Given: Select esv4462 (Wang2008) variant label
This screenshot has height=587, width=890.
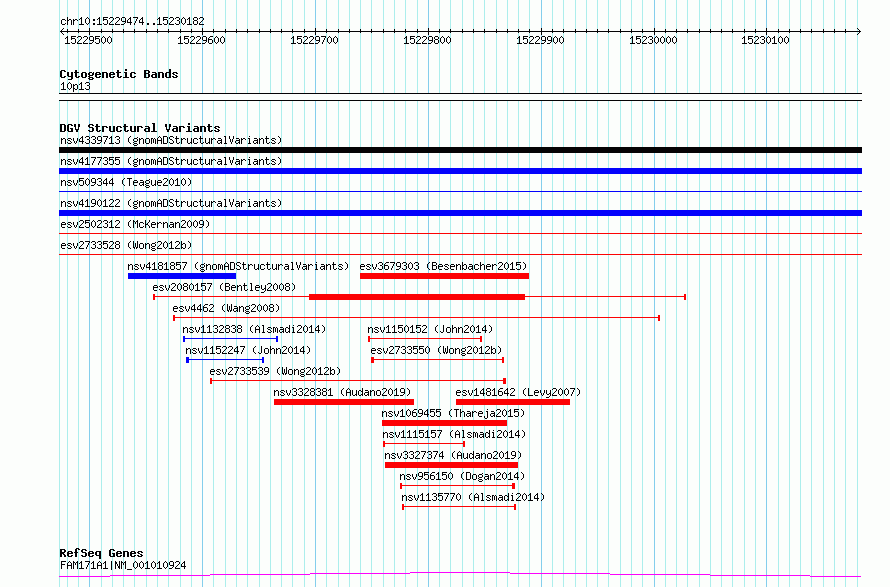Looking at the screenshot, I should pyautogui.click(x=226, y=308).
